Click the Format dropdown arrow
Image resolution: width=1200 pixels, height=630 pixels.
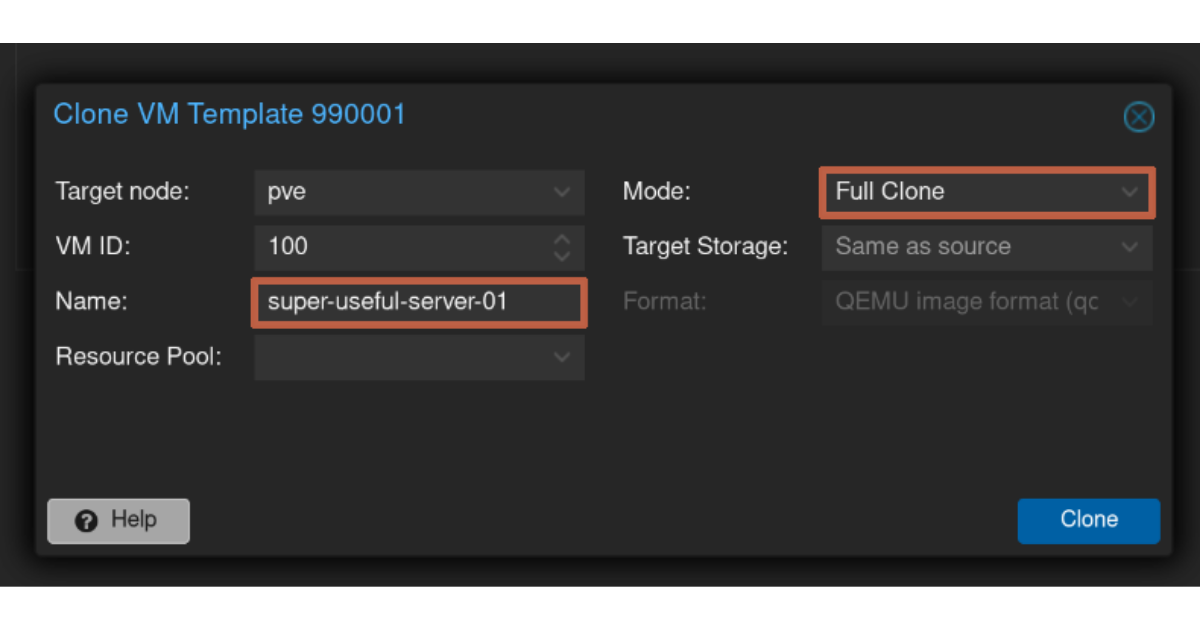click(x=1130, y=302)
